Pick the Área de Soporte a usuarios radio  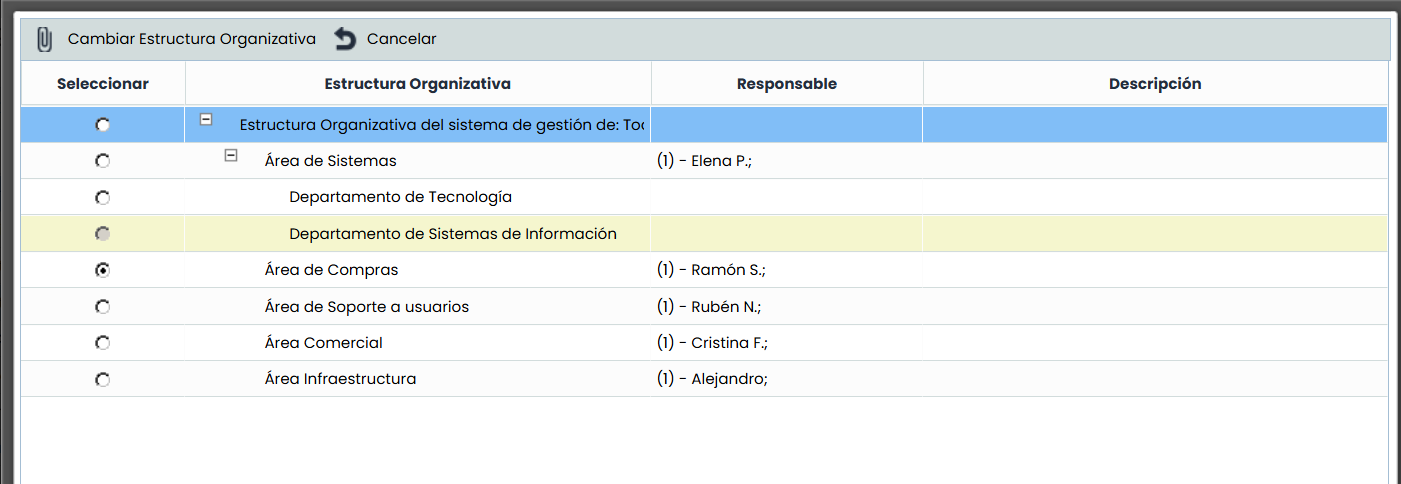point(103,307)
